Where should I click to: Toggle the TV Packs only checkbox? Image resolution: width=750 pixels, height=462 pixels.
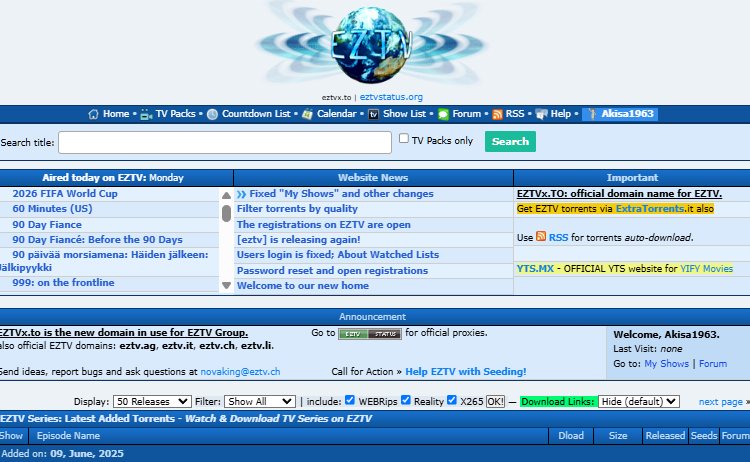coord(404,138)
